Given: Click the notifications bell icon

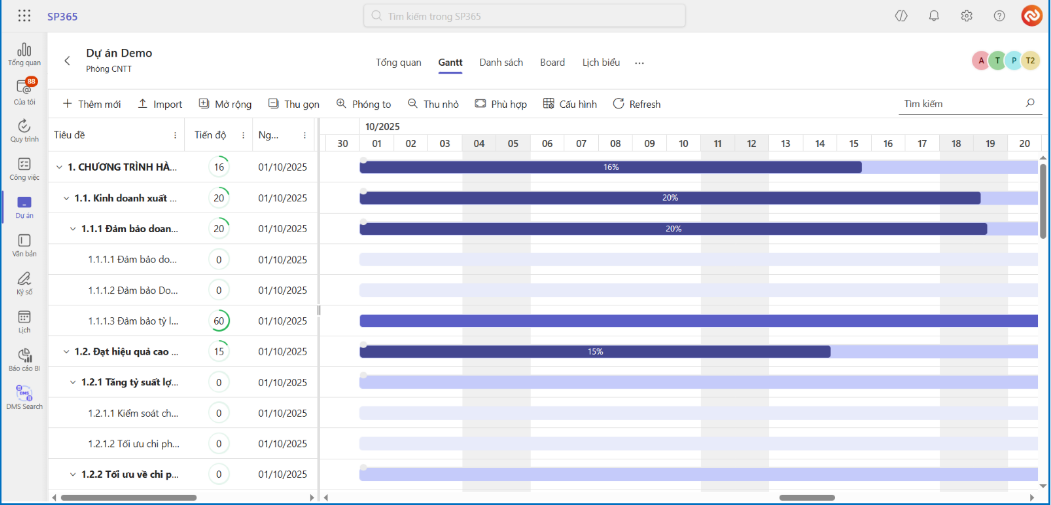Looking at the screenshot, I should coord(934,16).
